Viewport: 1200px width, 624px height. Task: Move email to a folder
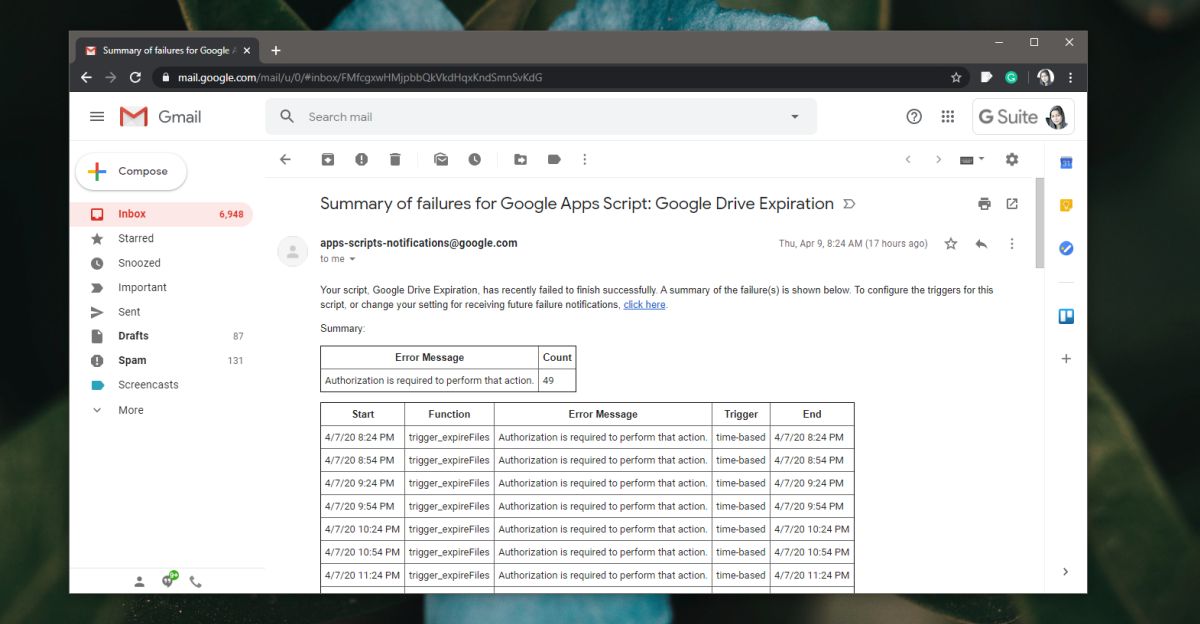pyautogui.click(x=520, y=159)
